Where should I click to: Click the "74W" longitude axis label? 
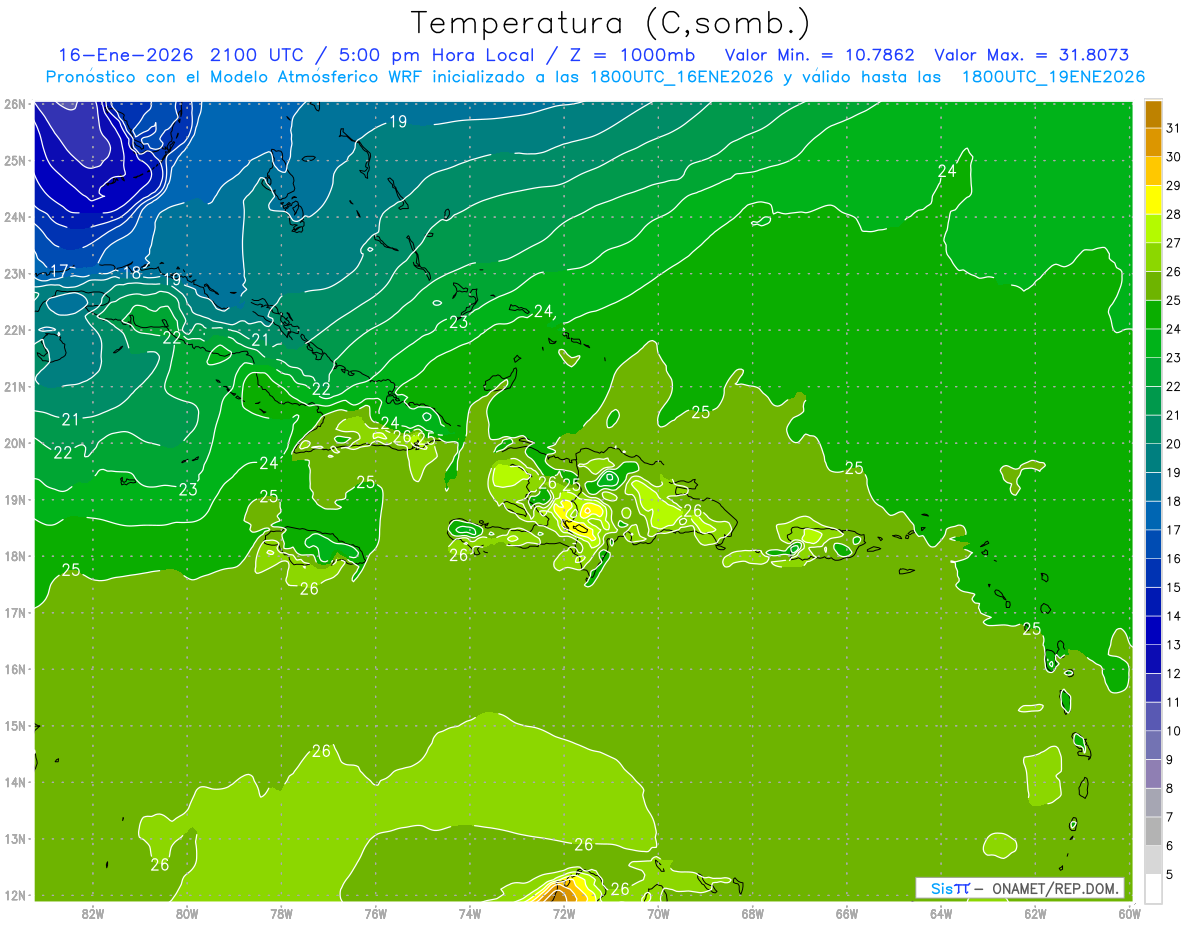click(470, 913)
